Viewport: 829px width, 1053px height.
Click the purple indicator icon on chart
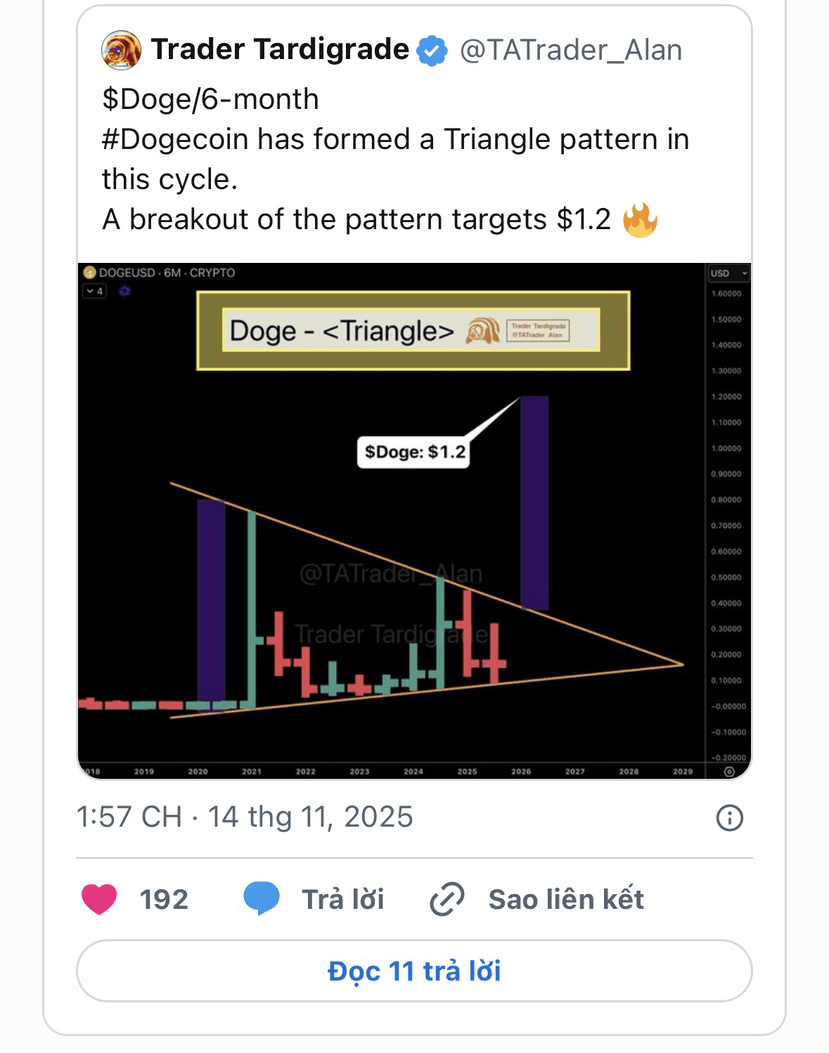coord(124,291)
